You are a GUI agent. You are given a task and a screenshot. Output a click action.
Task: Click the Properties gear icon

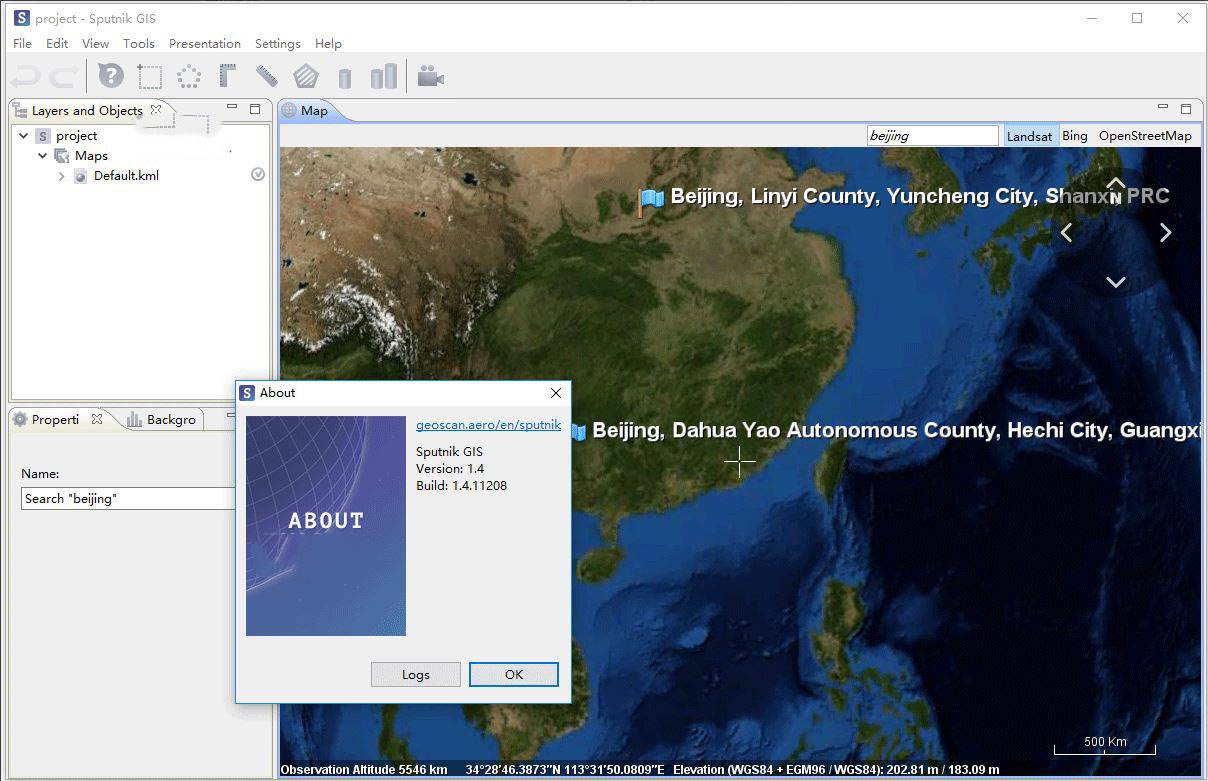click(x=19, y=419)
